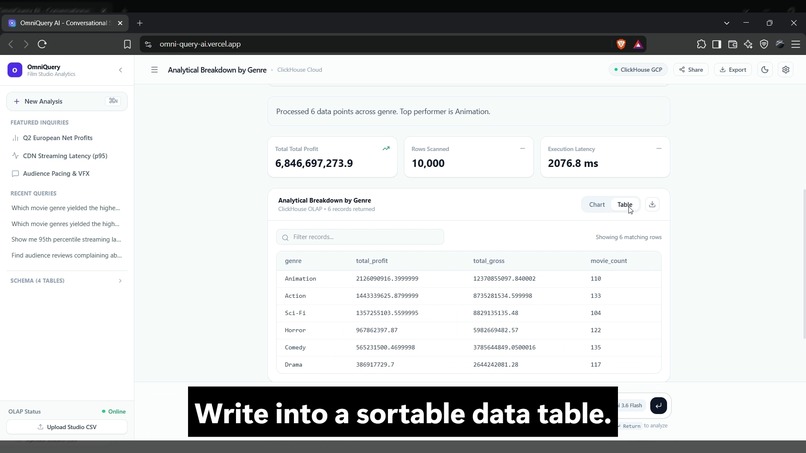Open the Brave Wallet icon

pyautogui.click(x=732, y=44)
